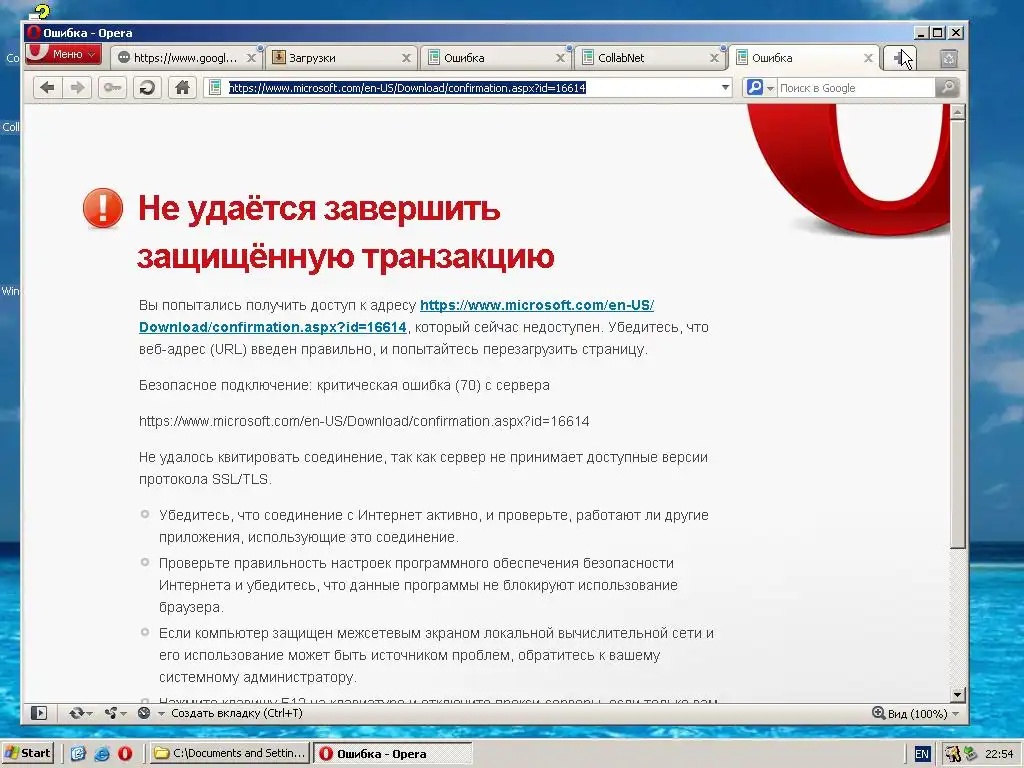Close the active Ошибка tab
The width and height of the screenshot is (1024, 768).
(x=869, y=58)
